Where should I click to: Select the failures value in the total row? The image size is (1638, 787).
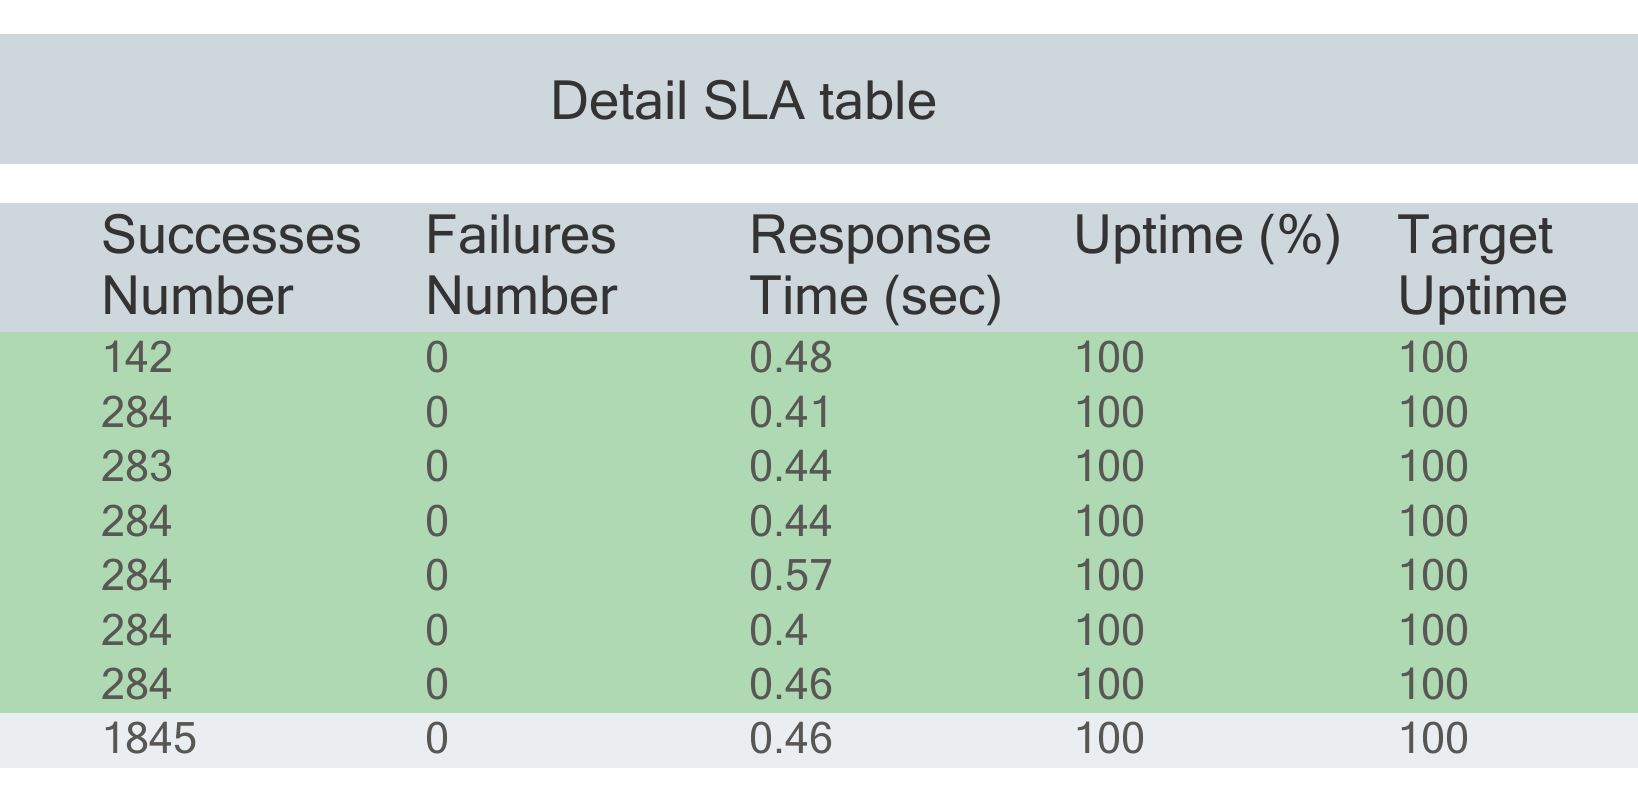point(437,739)
